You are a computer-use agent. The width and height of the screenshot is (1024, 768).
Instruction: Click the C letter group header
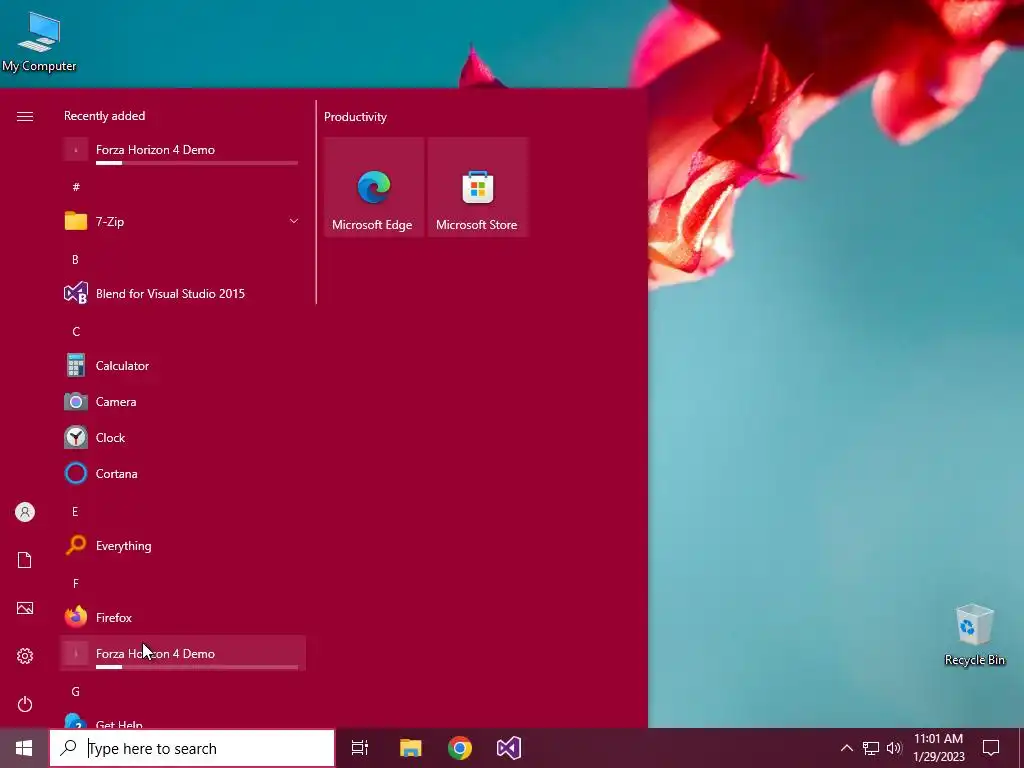76,332
